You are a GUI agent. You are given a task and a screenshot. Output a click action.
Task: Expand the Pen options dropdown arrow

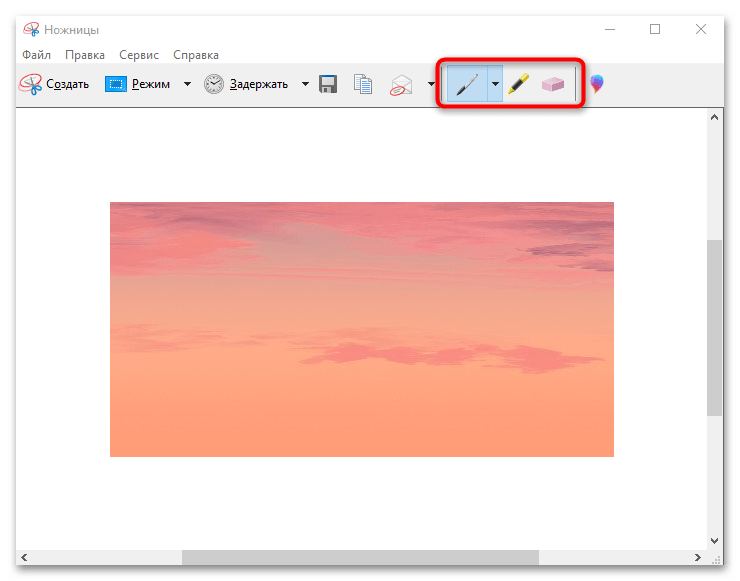pos(495,84)
